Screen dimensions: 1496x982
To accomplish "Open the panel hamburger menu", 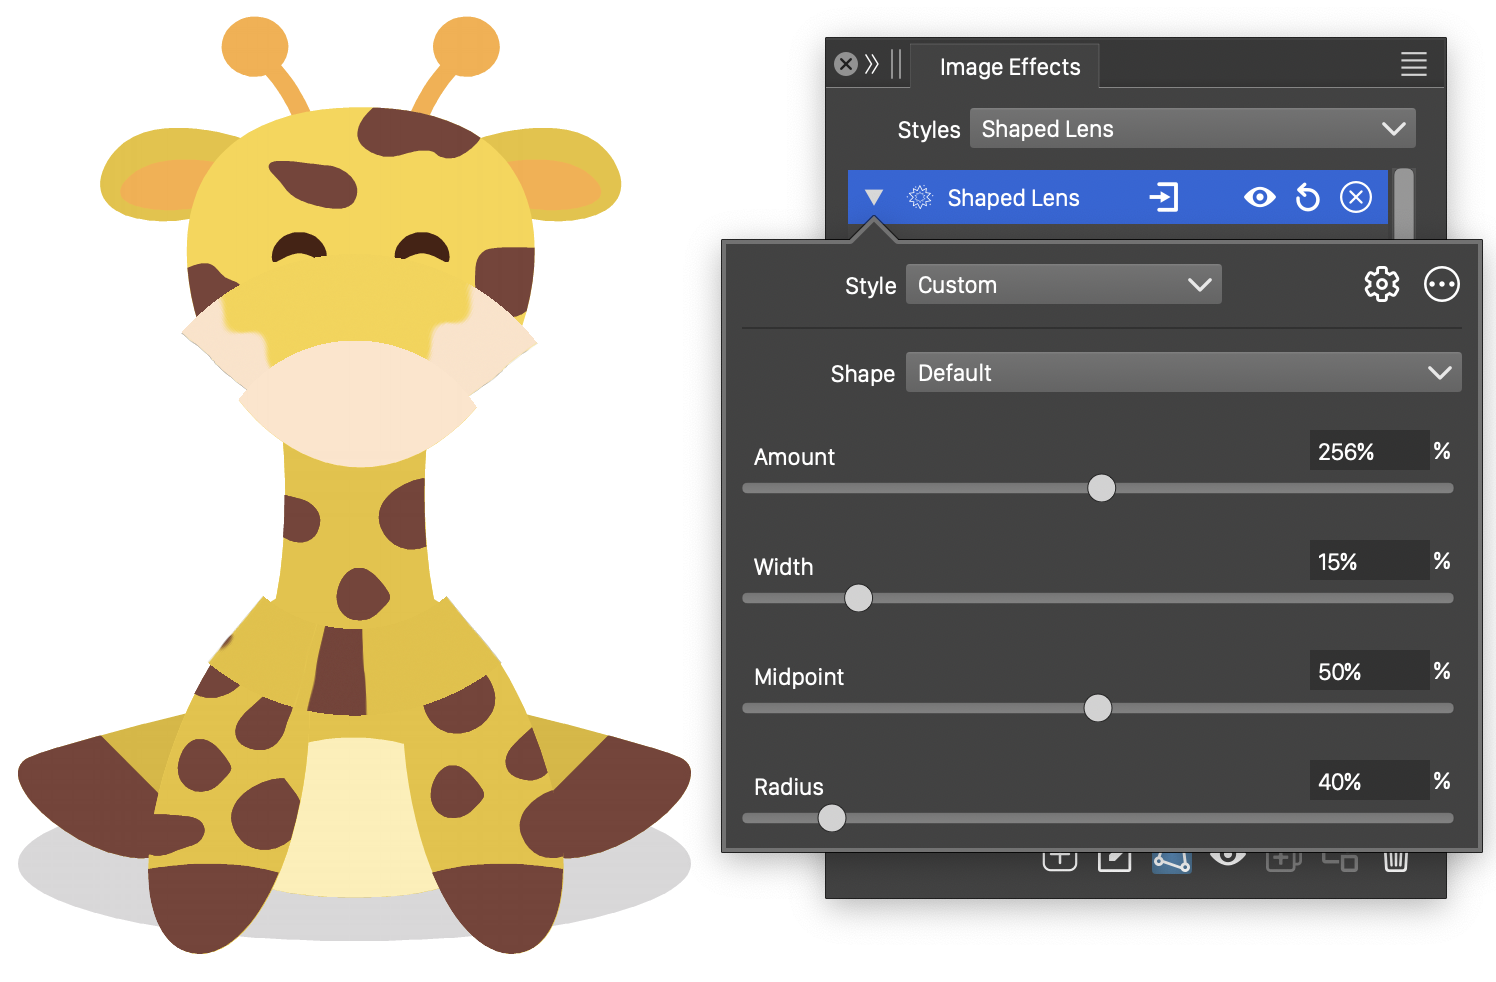I will 1413,65.
